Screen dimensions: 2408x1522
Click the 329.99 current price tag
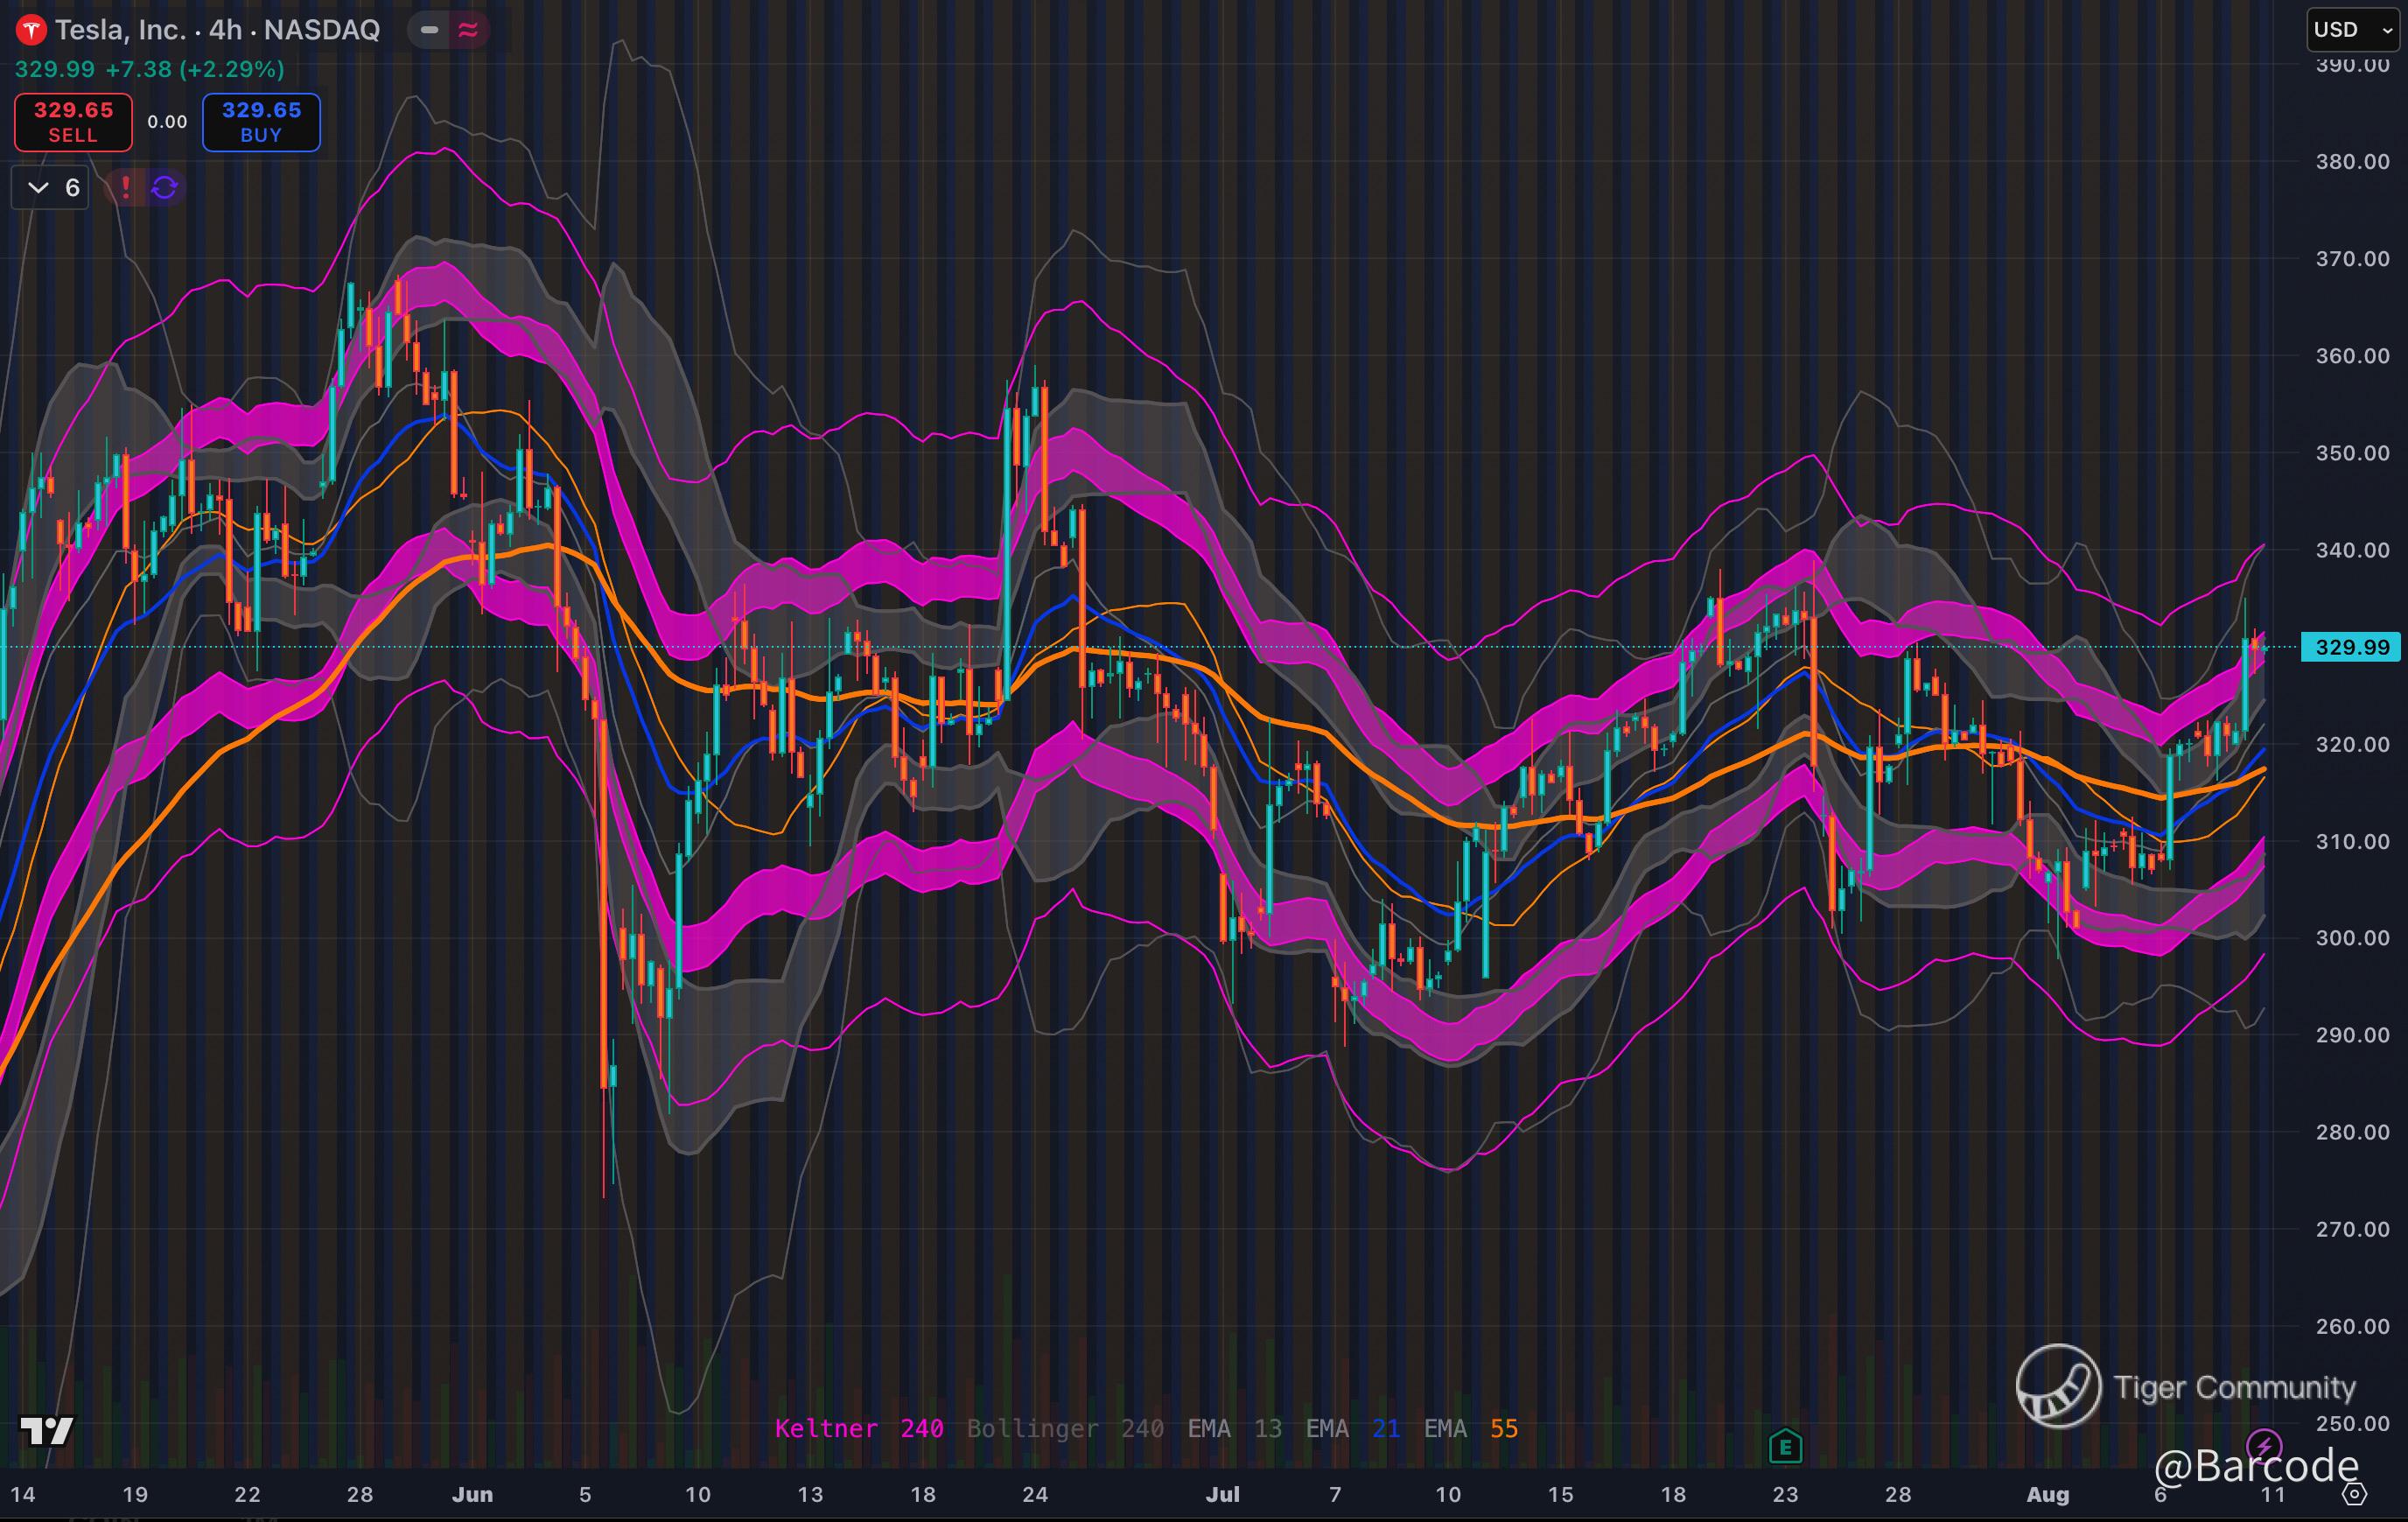tap(2351, 647)
